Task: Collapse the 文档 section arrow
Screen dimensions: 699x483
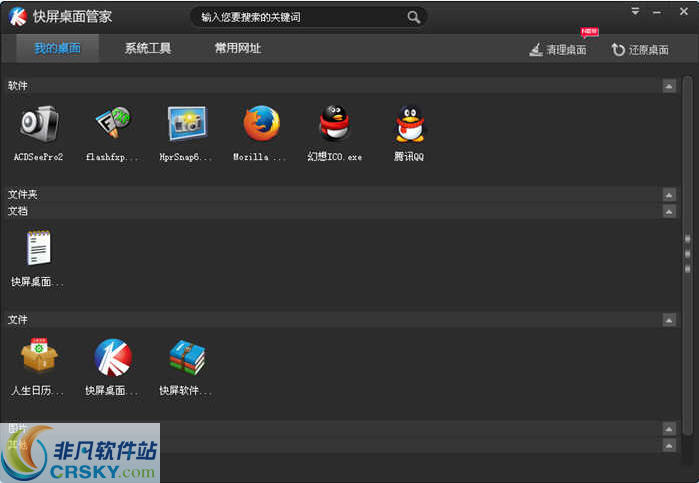Action: [669, 211]
